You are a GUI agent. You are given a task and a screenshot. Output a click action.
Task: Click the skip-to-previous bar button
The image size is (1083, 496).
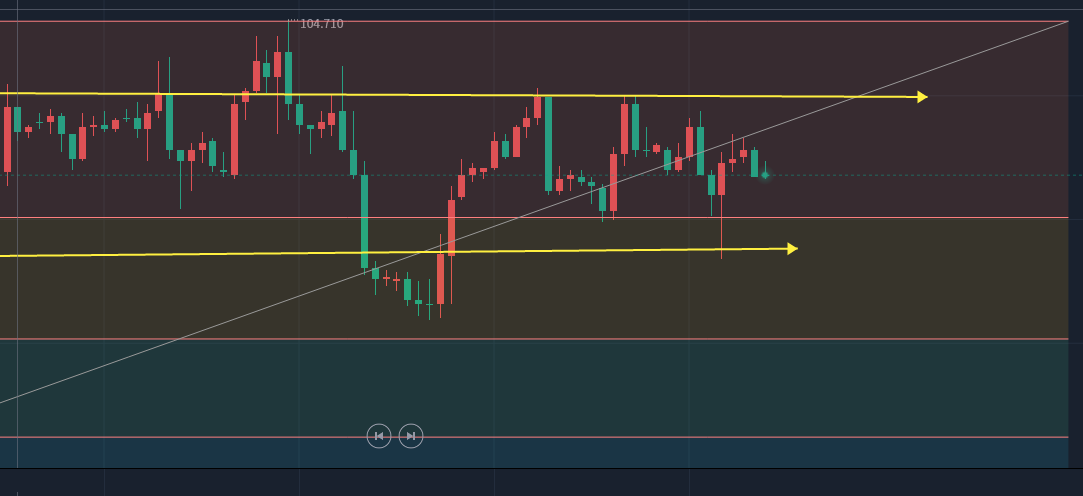(x=379, y=436)
